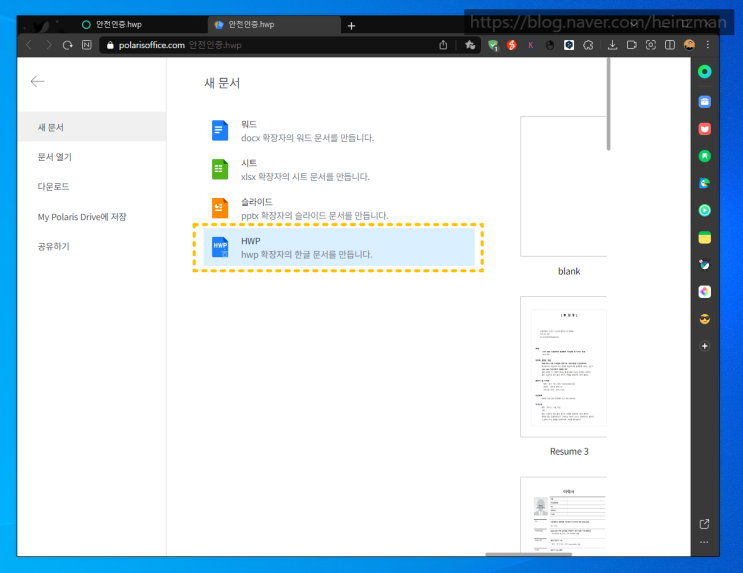Create a new HWP 한글 document
This screenshot has width=743, height=573.
(339, 247)
